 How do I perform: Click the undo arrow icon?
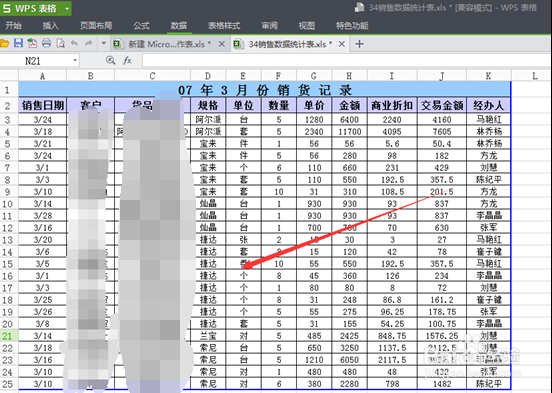pos(74,43)
